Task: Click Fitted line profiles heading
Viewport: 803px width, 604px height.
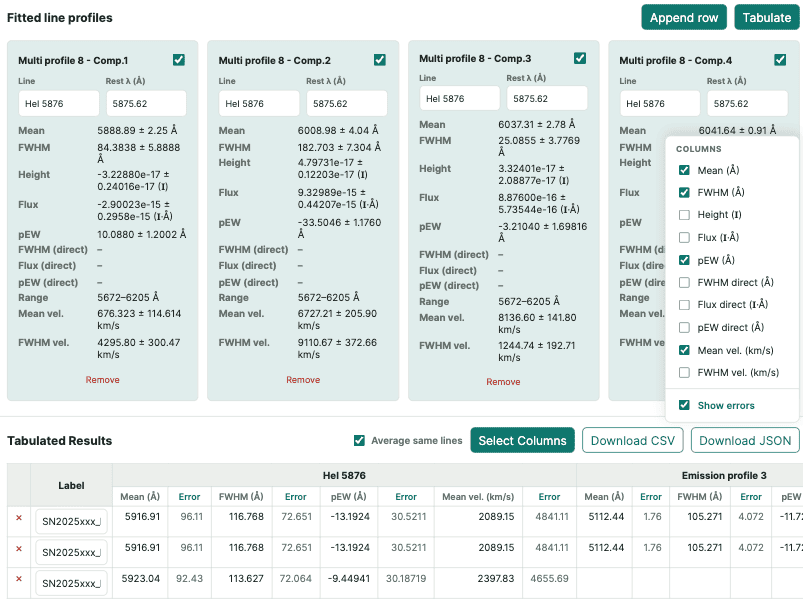Action: click(x=59, y=17)
